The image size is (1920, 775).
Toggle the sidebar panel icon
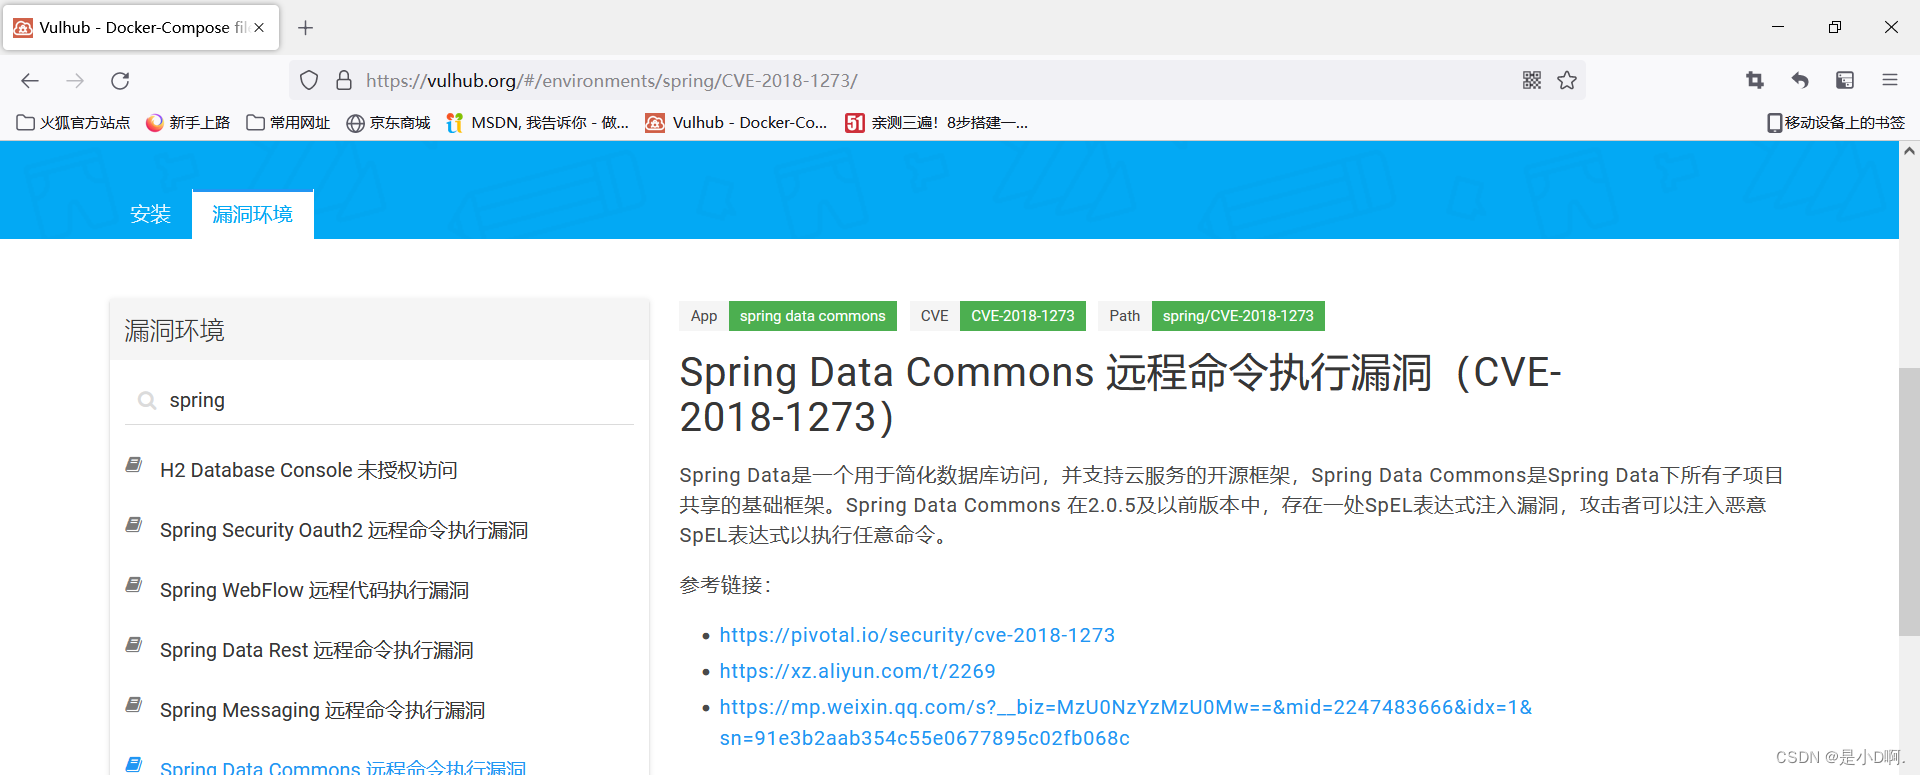point(1845,80)
